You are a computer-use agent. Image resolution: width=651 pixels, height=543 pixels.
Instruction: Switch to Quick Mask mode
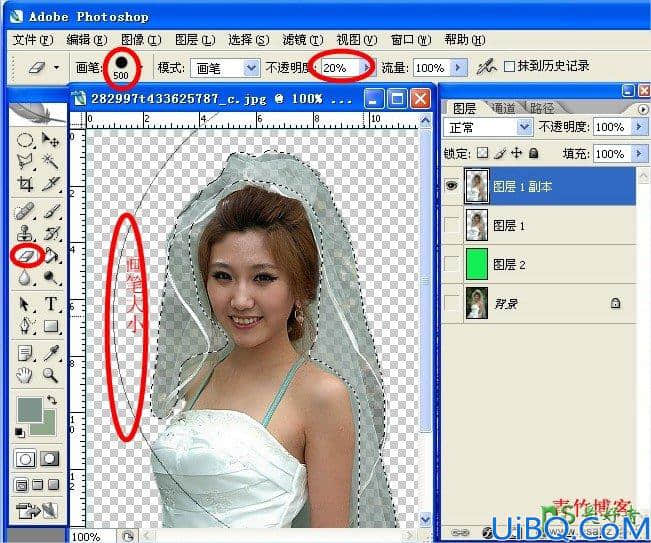[x=49, y=459]
